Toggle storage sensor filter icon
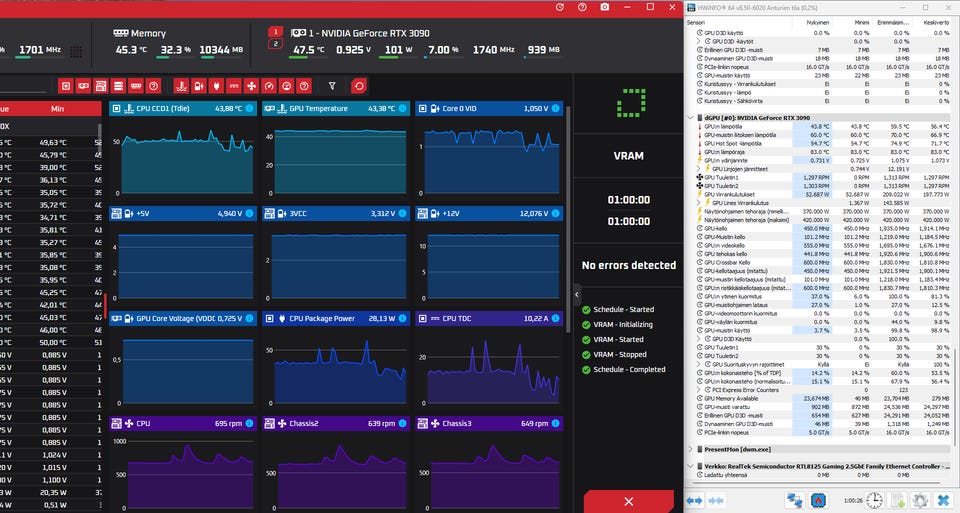Image resolution: width=960 pixels, height=513 pixels. coord(118,86)
